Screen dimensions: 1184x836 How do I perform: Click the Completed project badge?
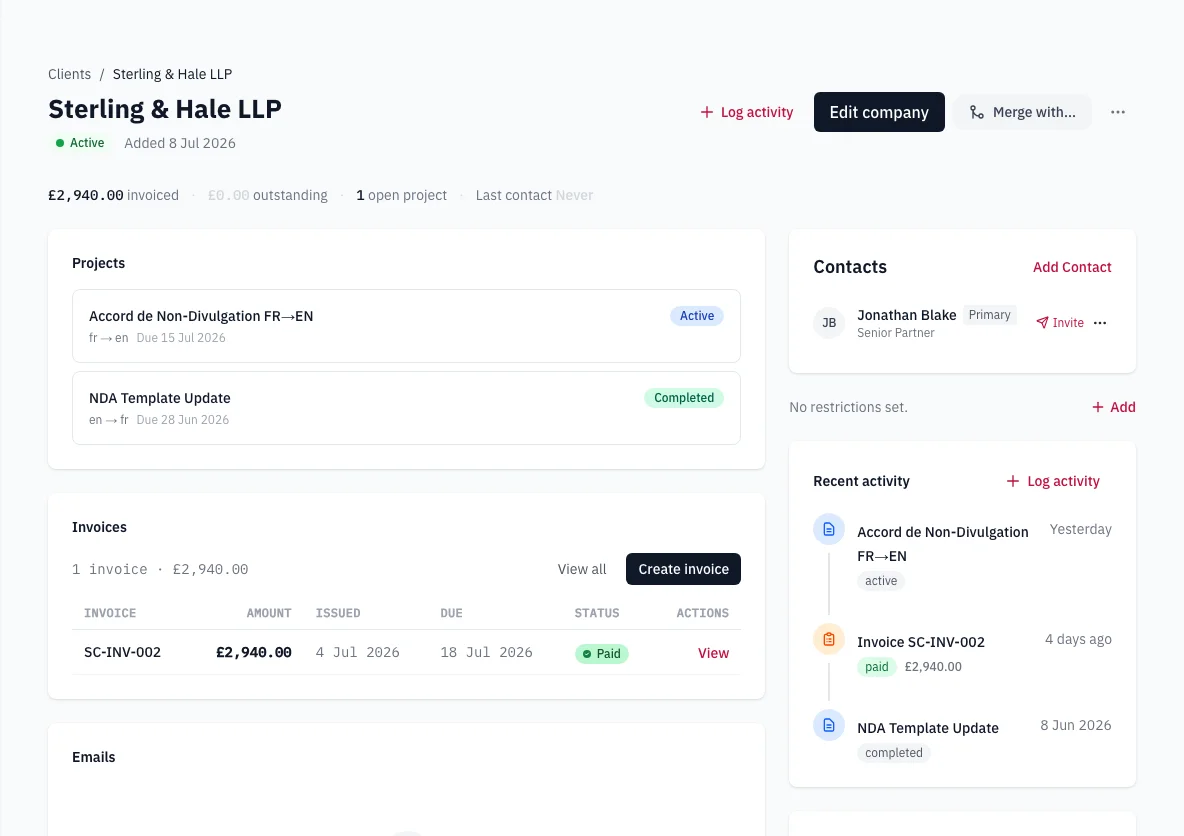[x=683, y=398]
